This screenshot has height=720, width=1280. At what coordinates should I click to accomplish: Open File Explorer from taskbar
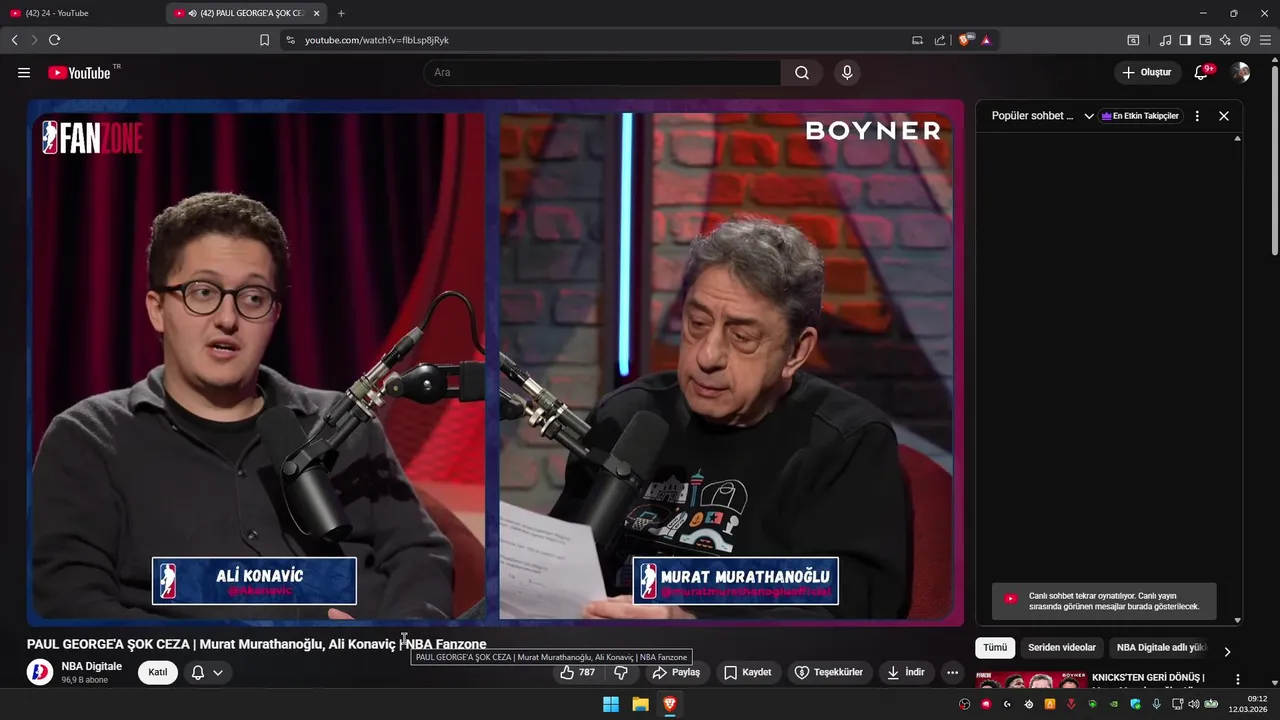coord(640,704)
